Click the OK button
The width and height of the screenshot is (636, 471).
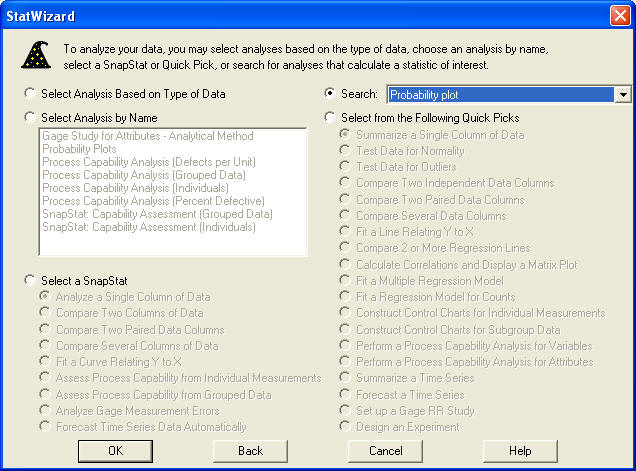[x=116, y=451]
